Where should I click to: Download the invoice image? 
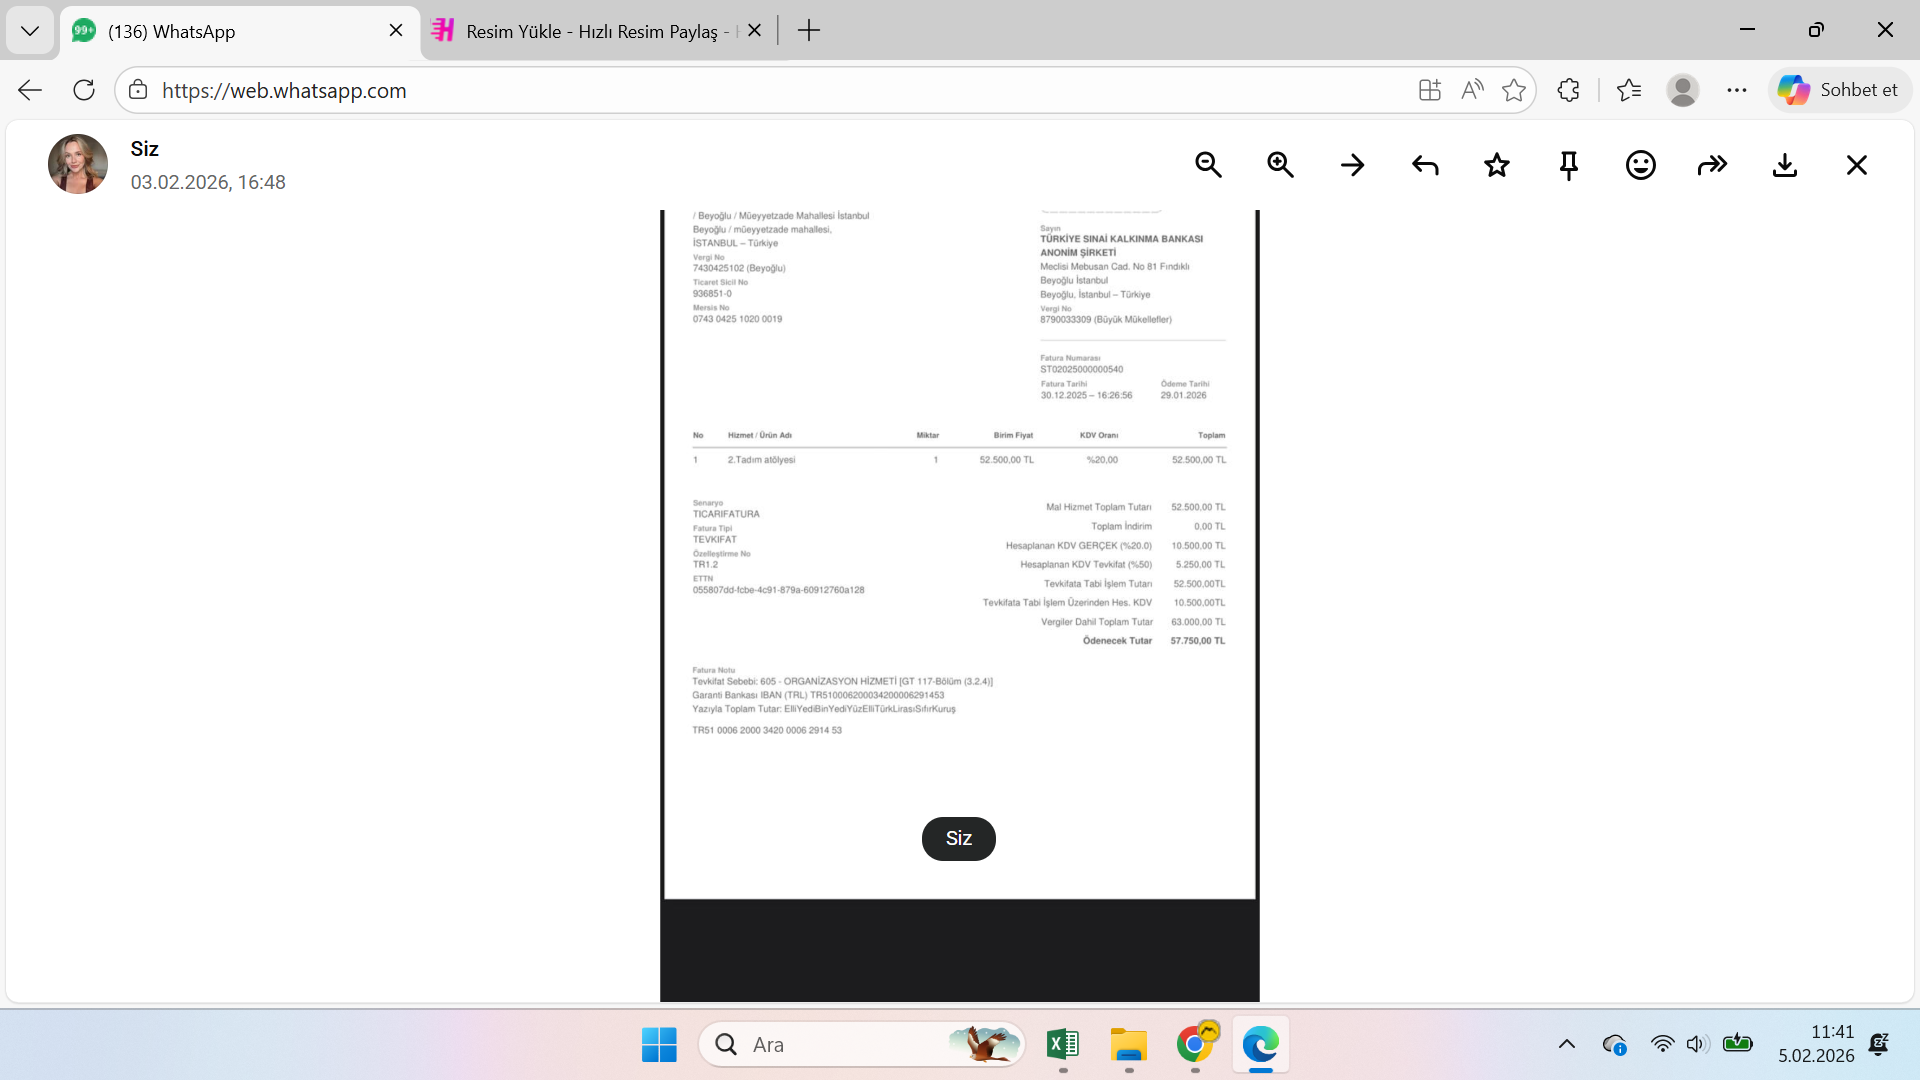tap(1785, 165)
